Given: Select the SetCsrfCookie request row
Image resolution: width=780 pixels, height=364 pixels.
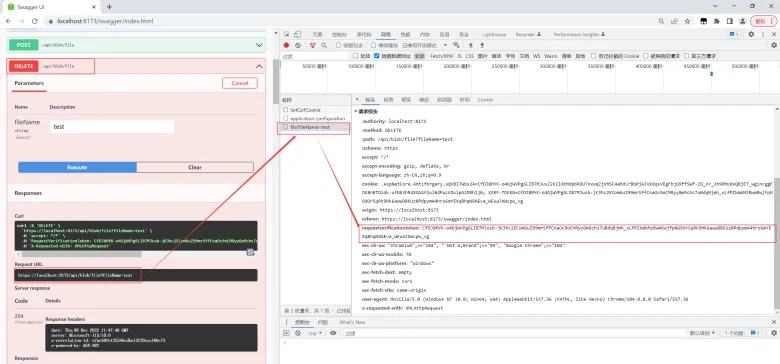Looking at the screenshot, I should coord(315,109).
